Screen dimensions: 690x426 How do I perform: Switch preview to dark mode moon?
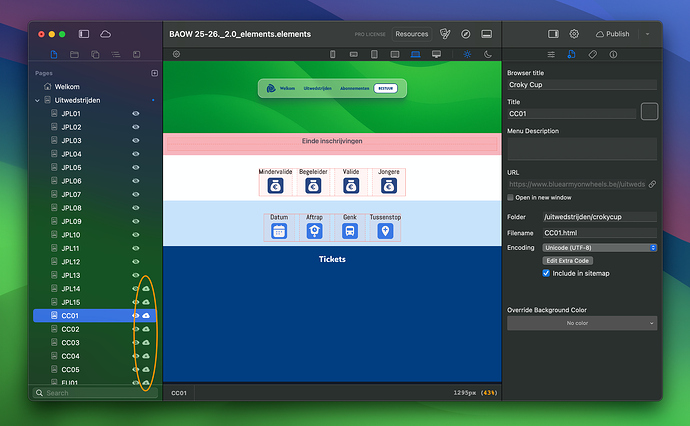[x=488, y=54]
